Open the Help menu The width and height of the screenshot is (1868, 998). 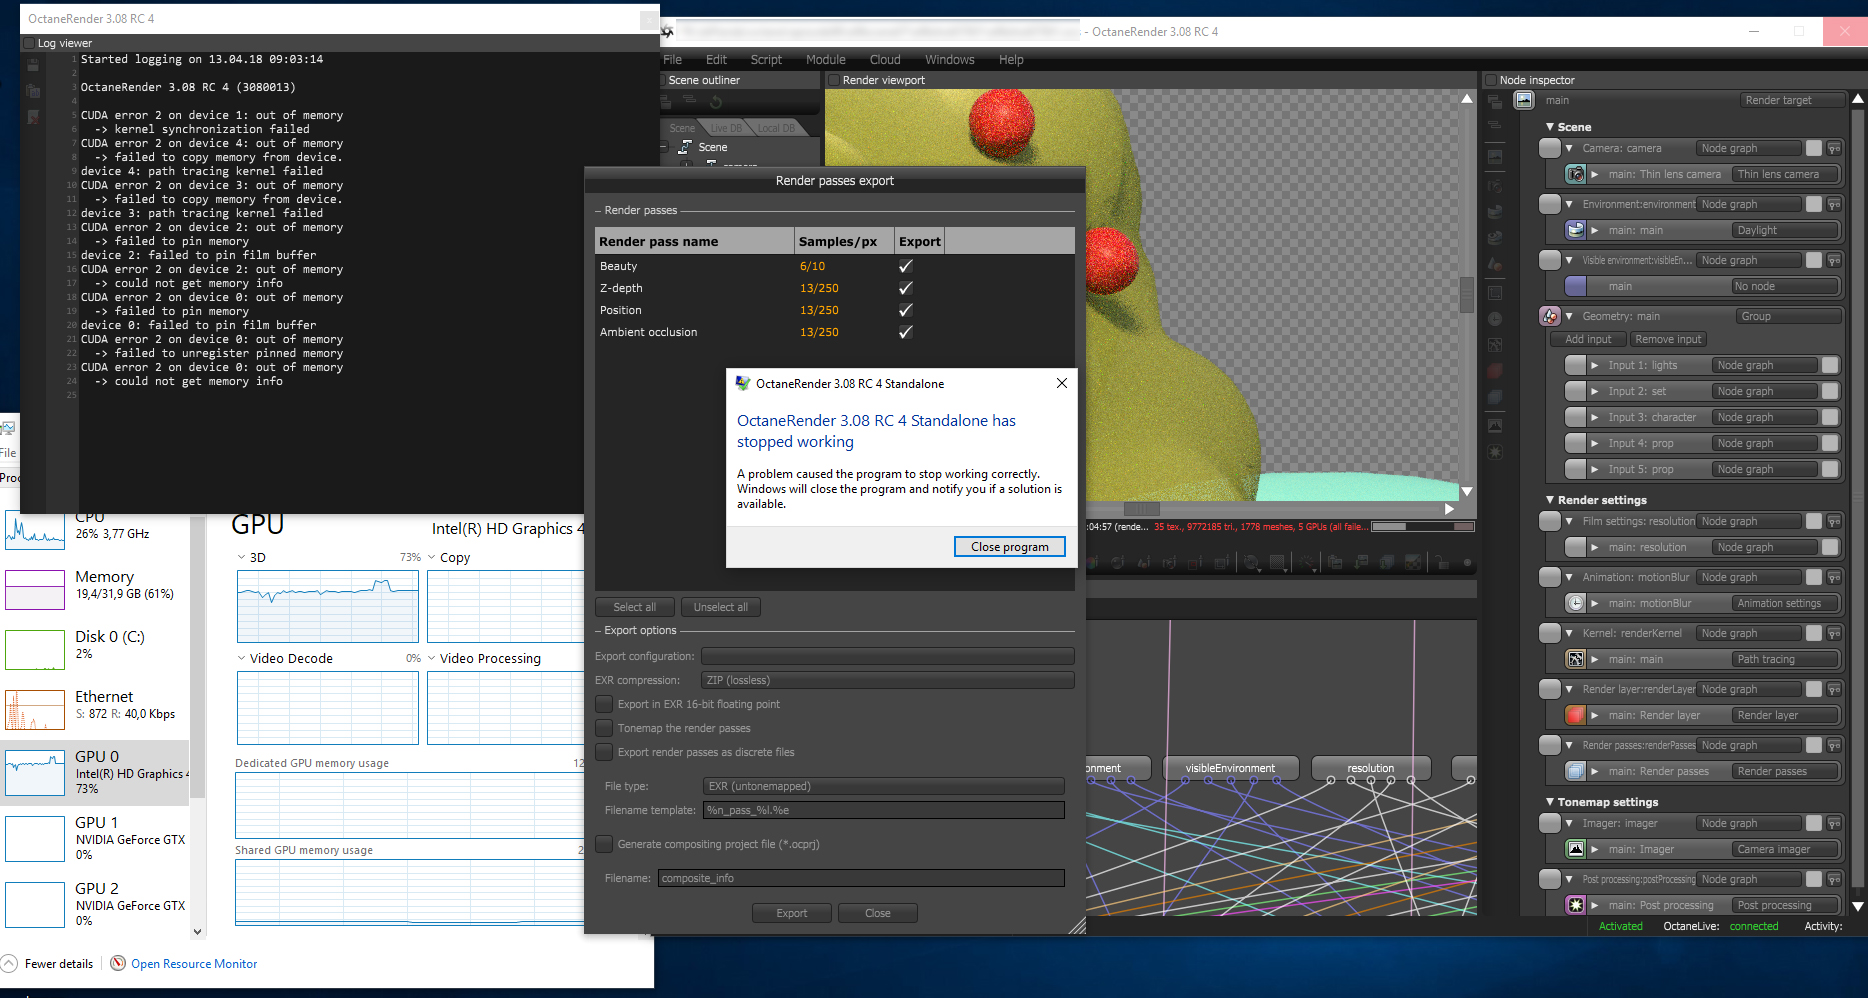coord(1011,60)
